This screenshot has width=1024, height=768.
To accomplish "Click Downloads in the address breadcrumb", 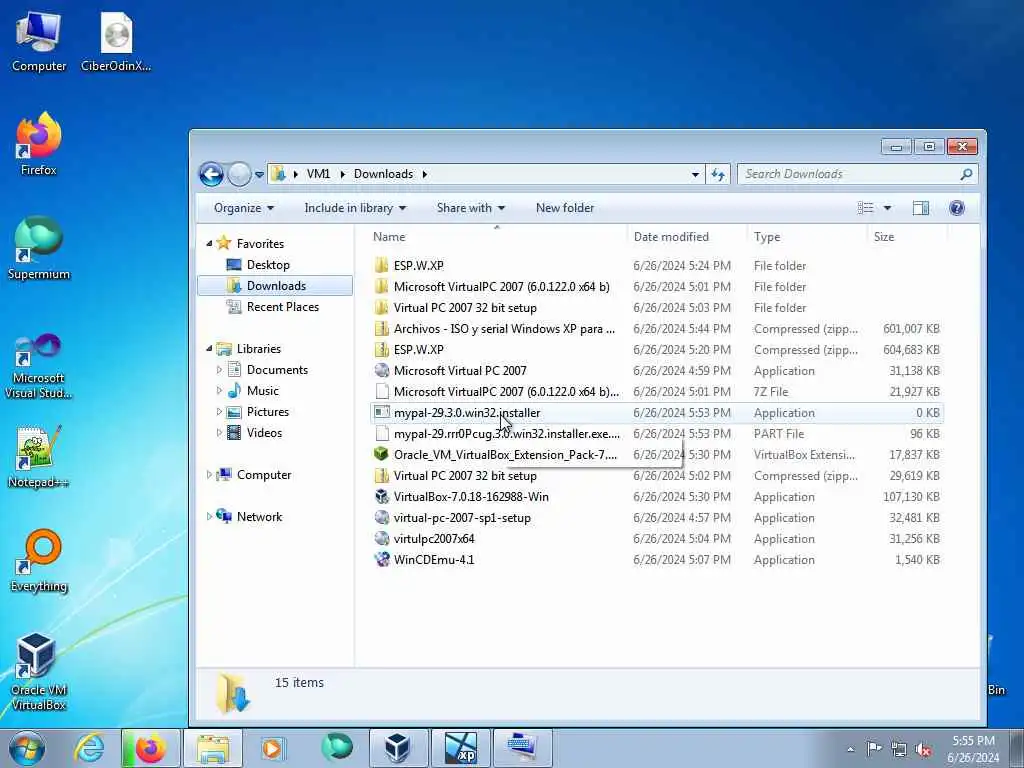I will click(x=383, y=174).
